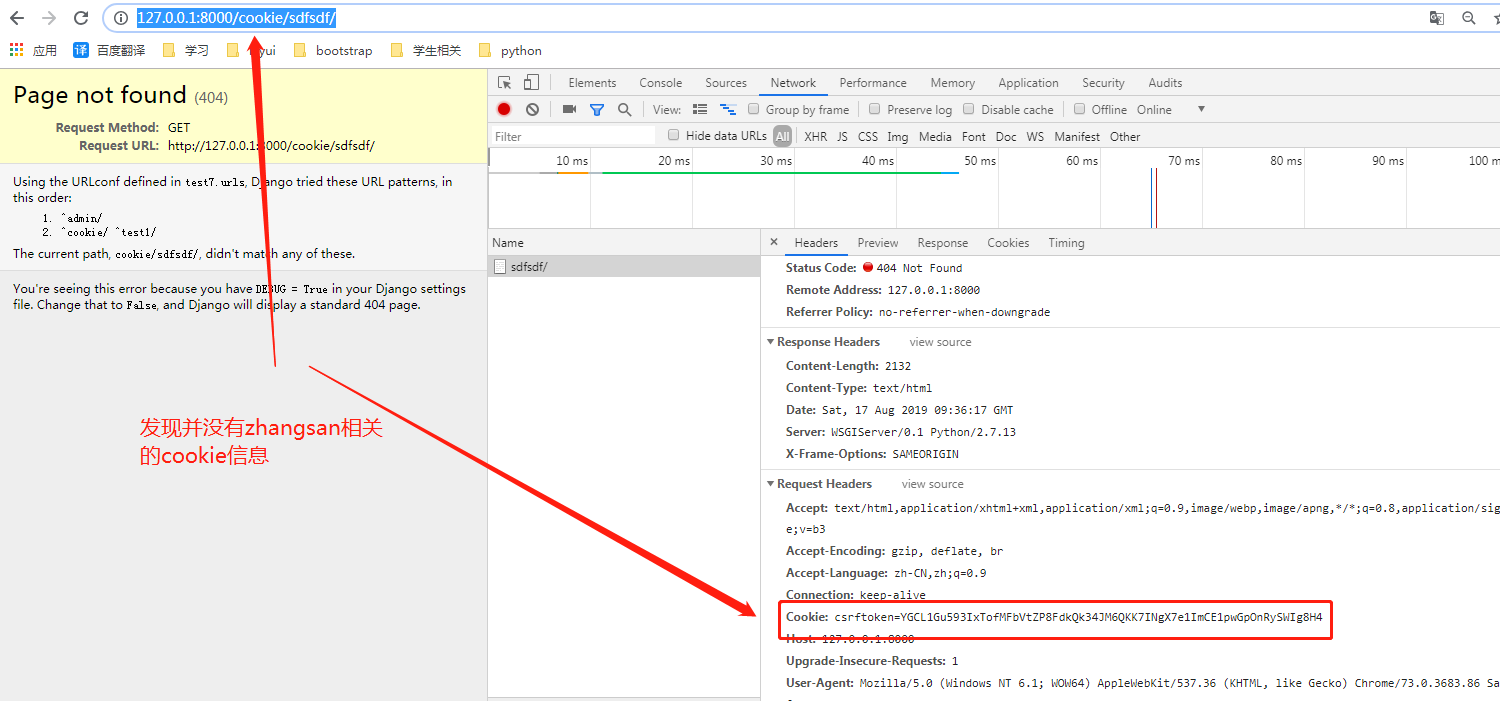This screenshot has height=701, width=1500.
Task: Open the 百度翻译 bookmark
Action: click(x=109, y=50)
